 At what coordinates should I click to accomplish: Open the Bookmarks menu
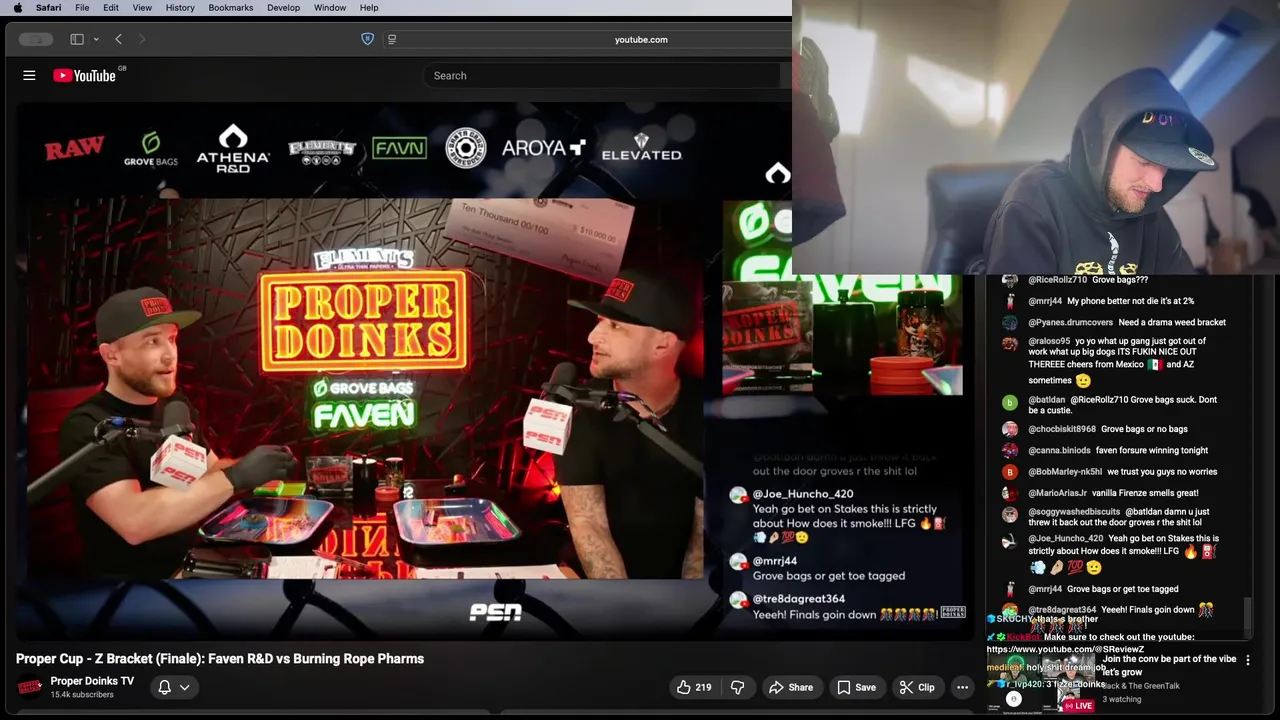pyautogui.click(x=231, y=8)
